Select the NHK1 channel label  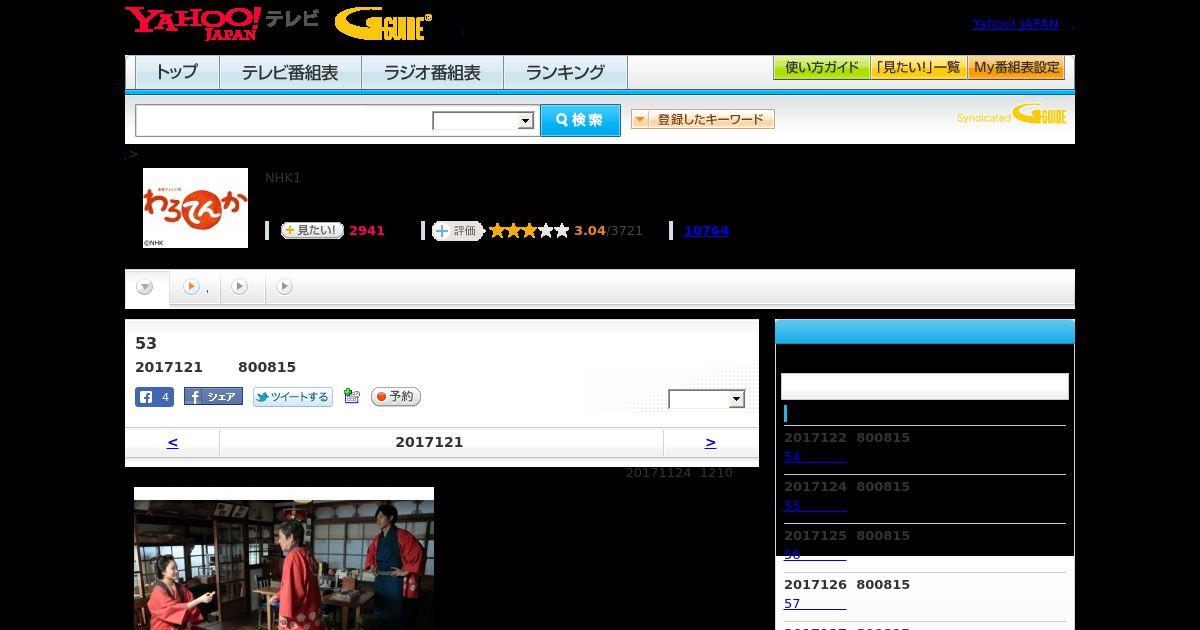283,178
